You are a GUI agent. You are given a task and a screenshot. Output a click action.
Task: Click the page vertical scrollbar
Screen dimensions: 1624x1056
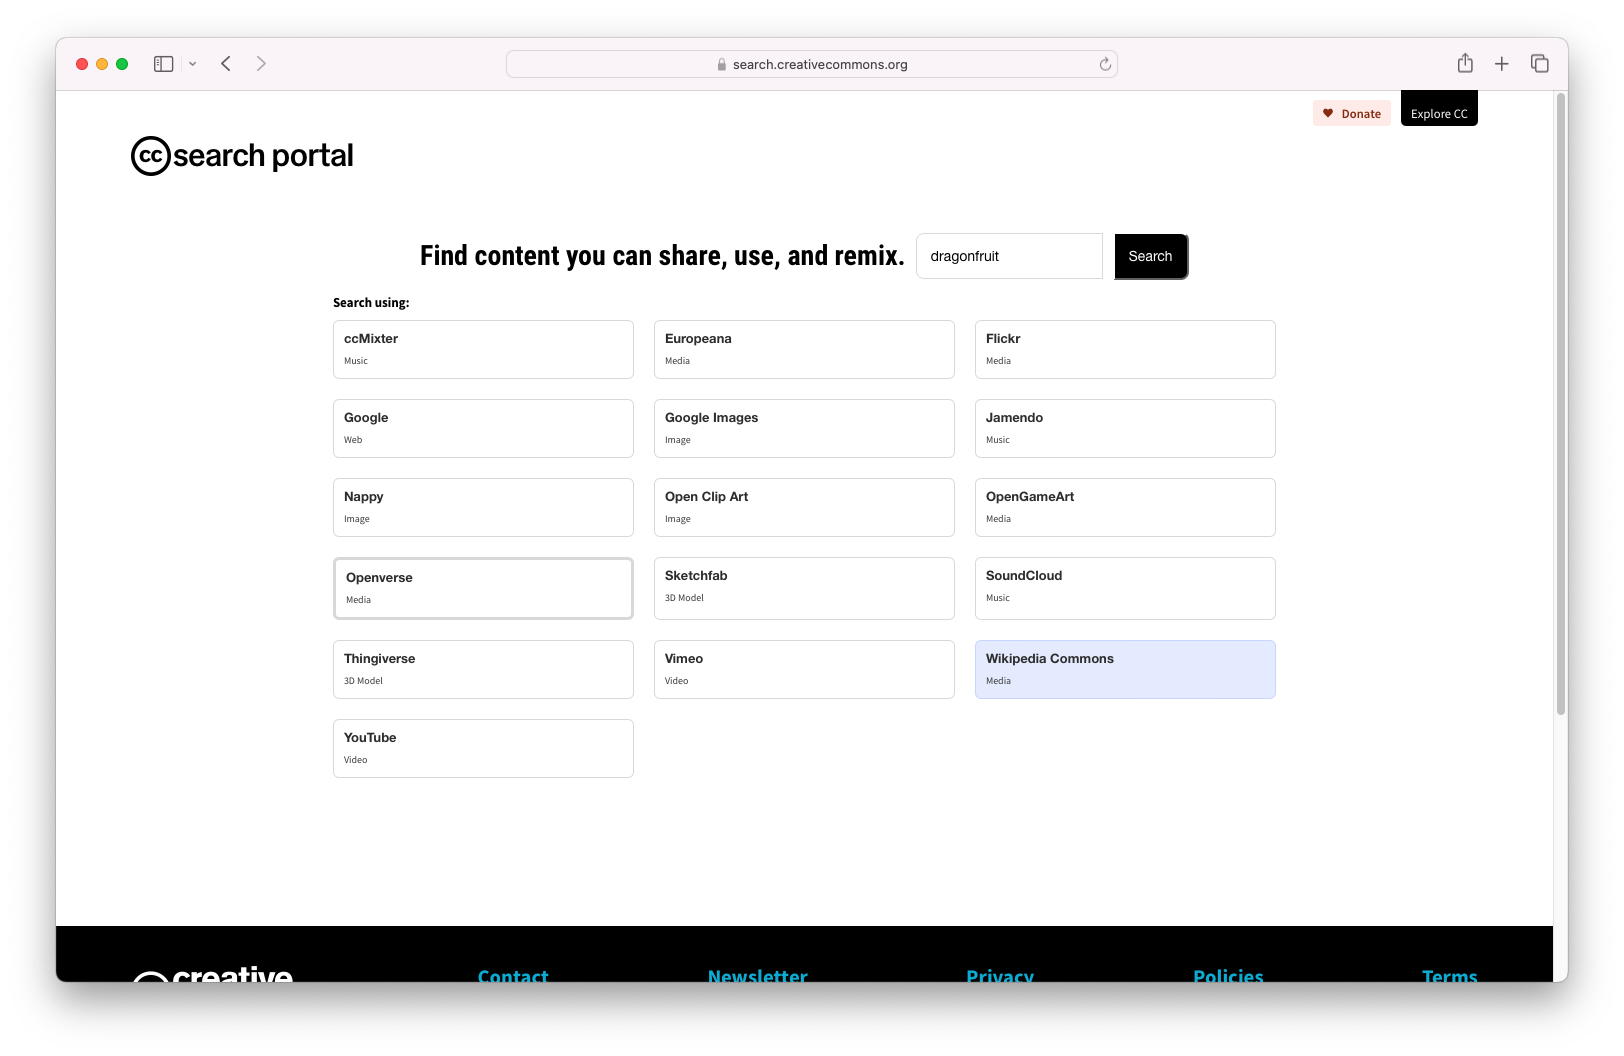(1560, 404)
